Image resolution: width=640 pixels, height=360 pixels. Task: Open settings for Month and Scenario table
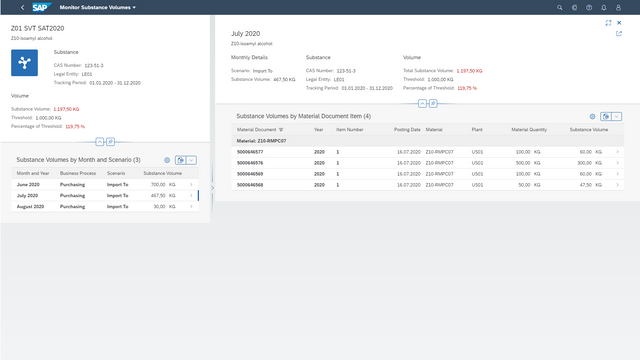[167, 160]
